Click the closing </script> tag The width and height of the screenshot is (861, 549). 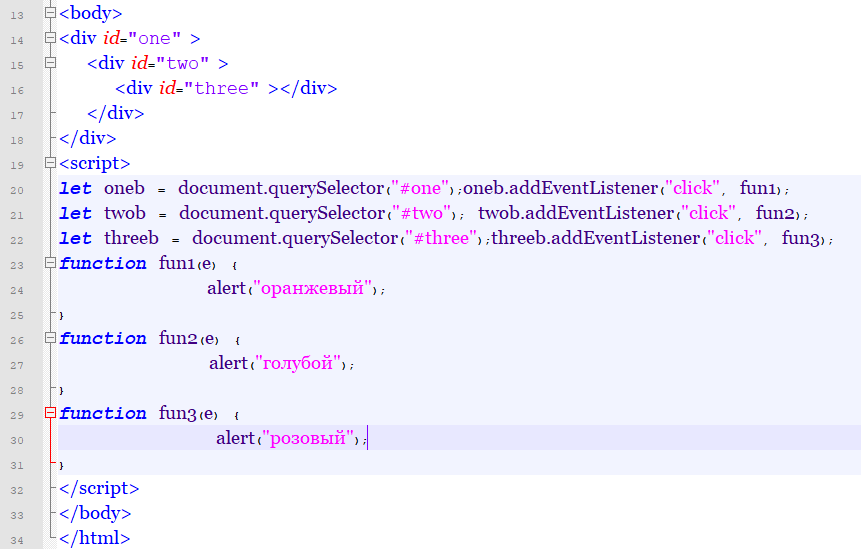[x=99, y=489]
